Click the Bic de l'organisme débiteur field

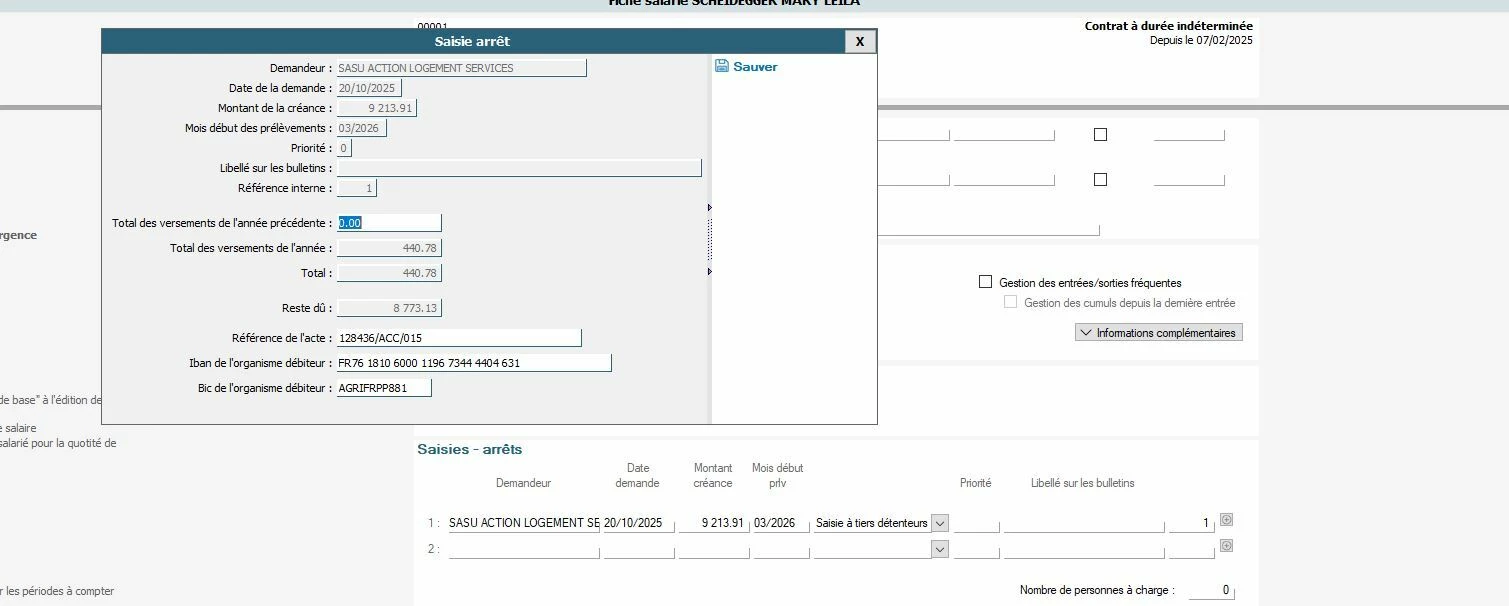coord(384,388)
